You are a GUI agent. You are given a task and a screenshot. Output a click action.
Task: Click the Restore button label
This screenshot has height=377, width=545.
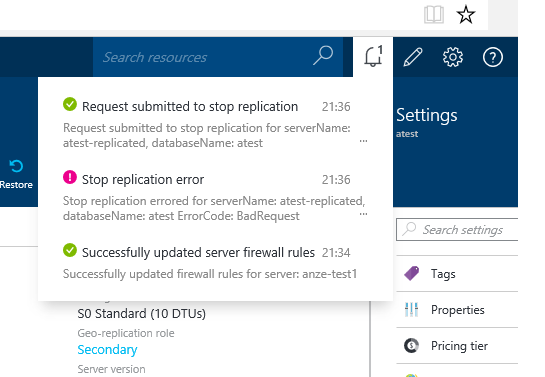point(16,185)
